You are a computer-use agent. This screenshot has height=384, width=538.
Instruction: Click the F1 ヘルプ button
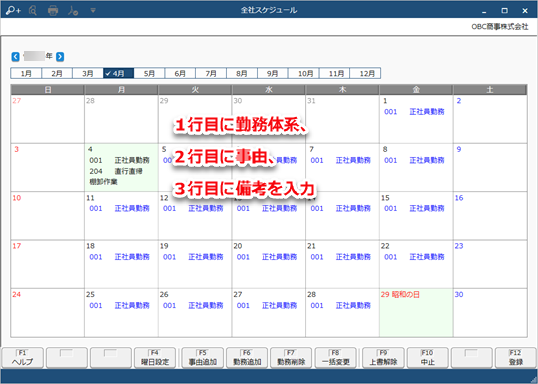click(x=22, y=358)
